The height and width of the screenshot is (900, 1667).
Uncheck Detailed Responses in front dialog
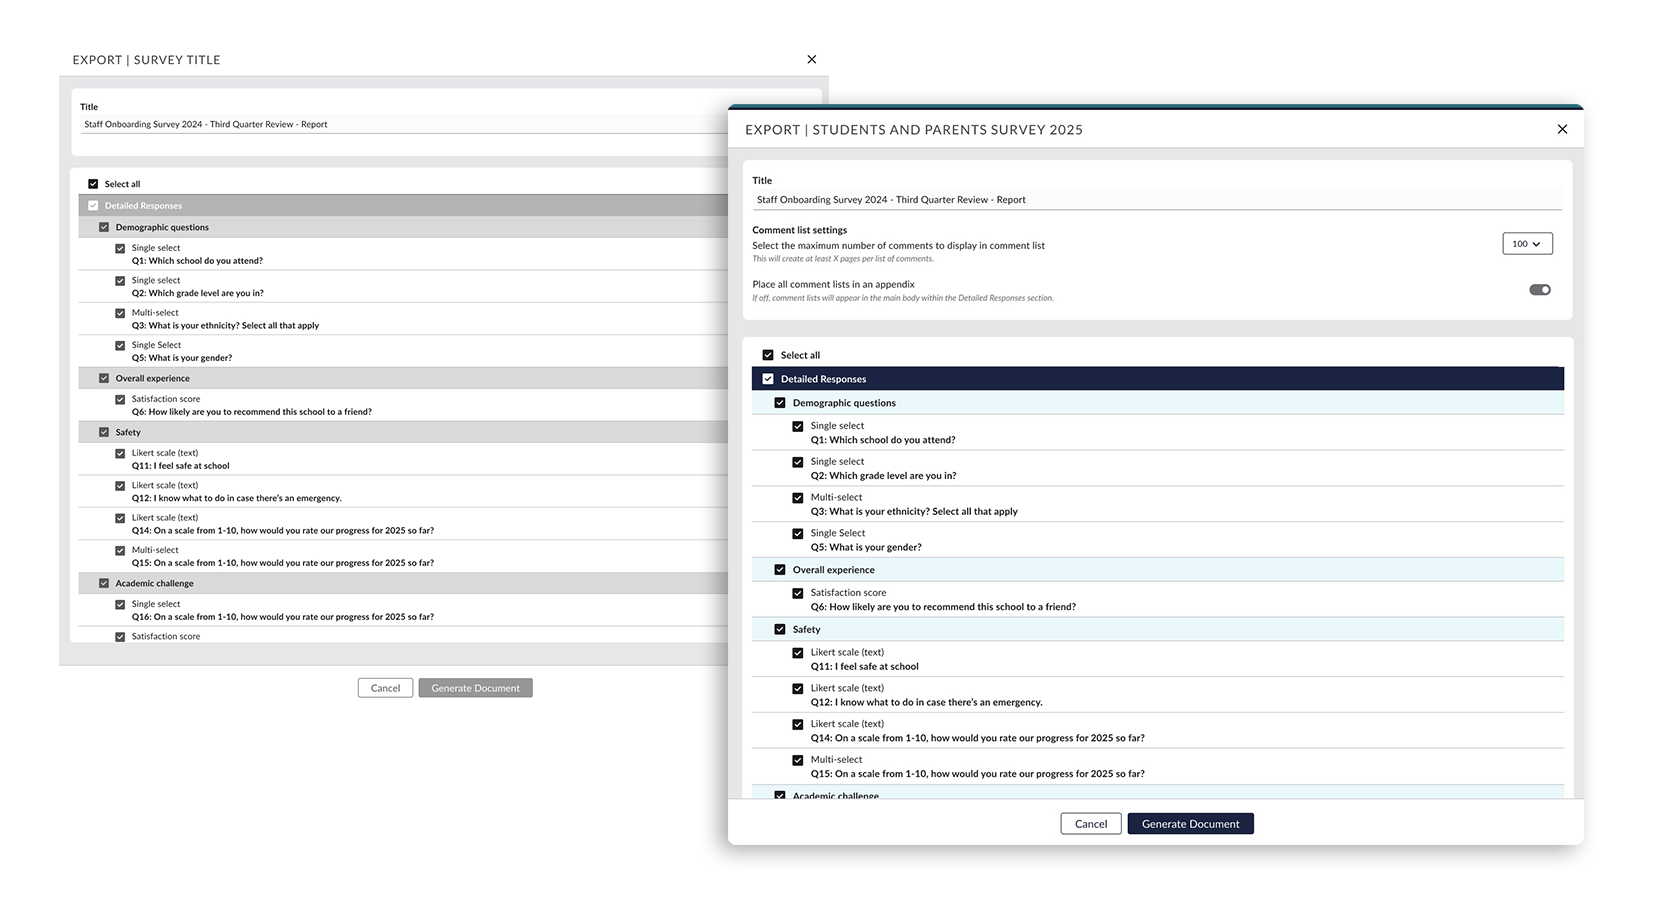pos(768,379)
